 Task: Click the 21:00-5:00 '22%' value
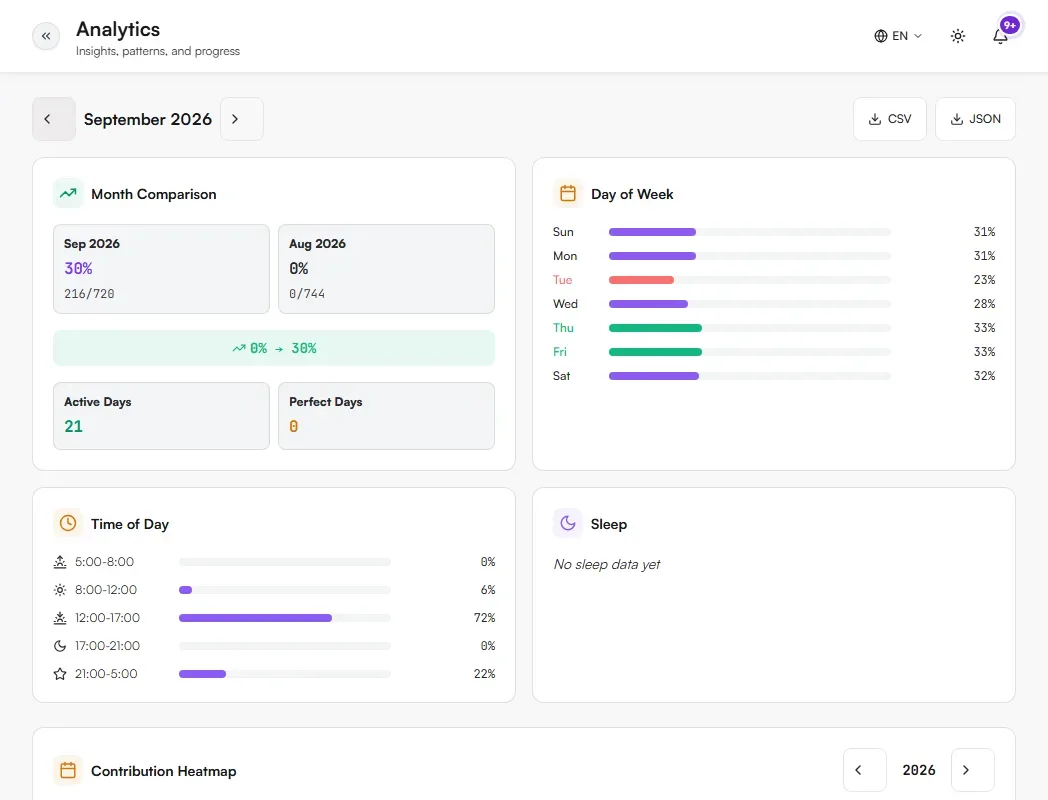click(485, 674)
